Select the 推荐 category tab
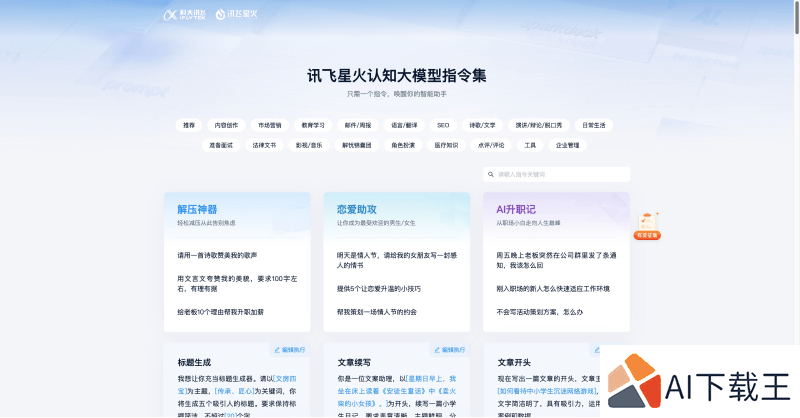 point(189,125)
